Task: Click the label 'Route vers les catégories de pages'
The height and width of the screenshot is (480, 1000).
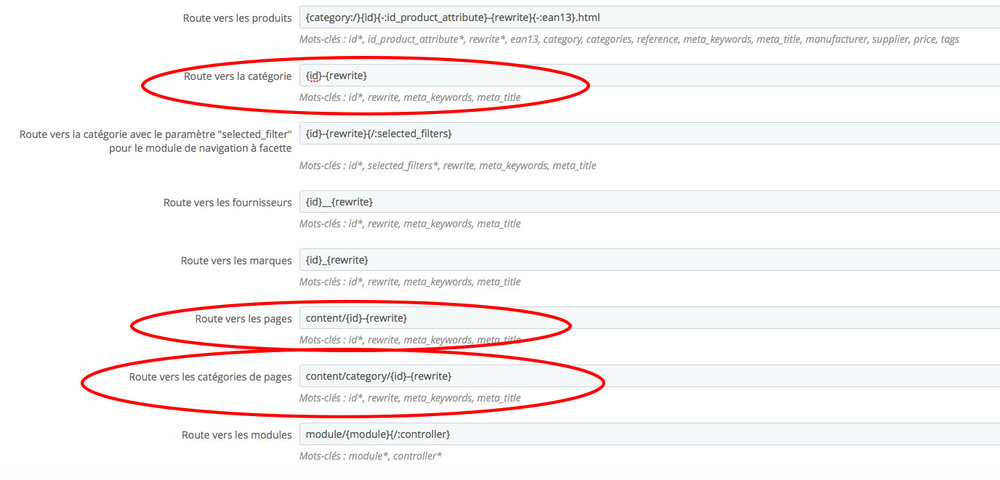Action: (x=210, y=377)
